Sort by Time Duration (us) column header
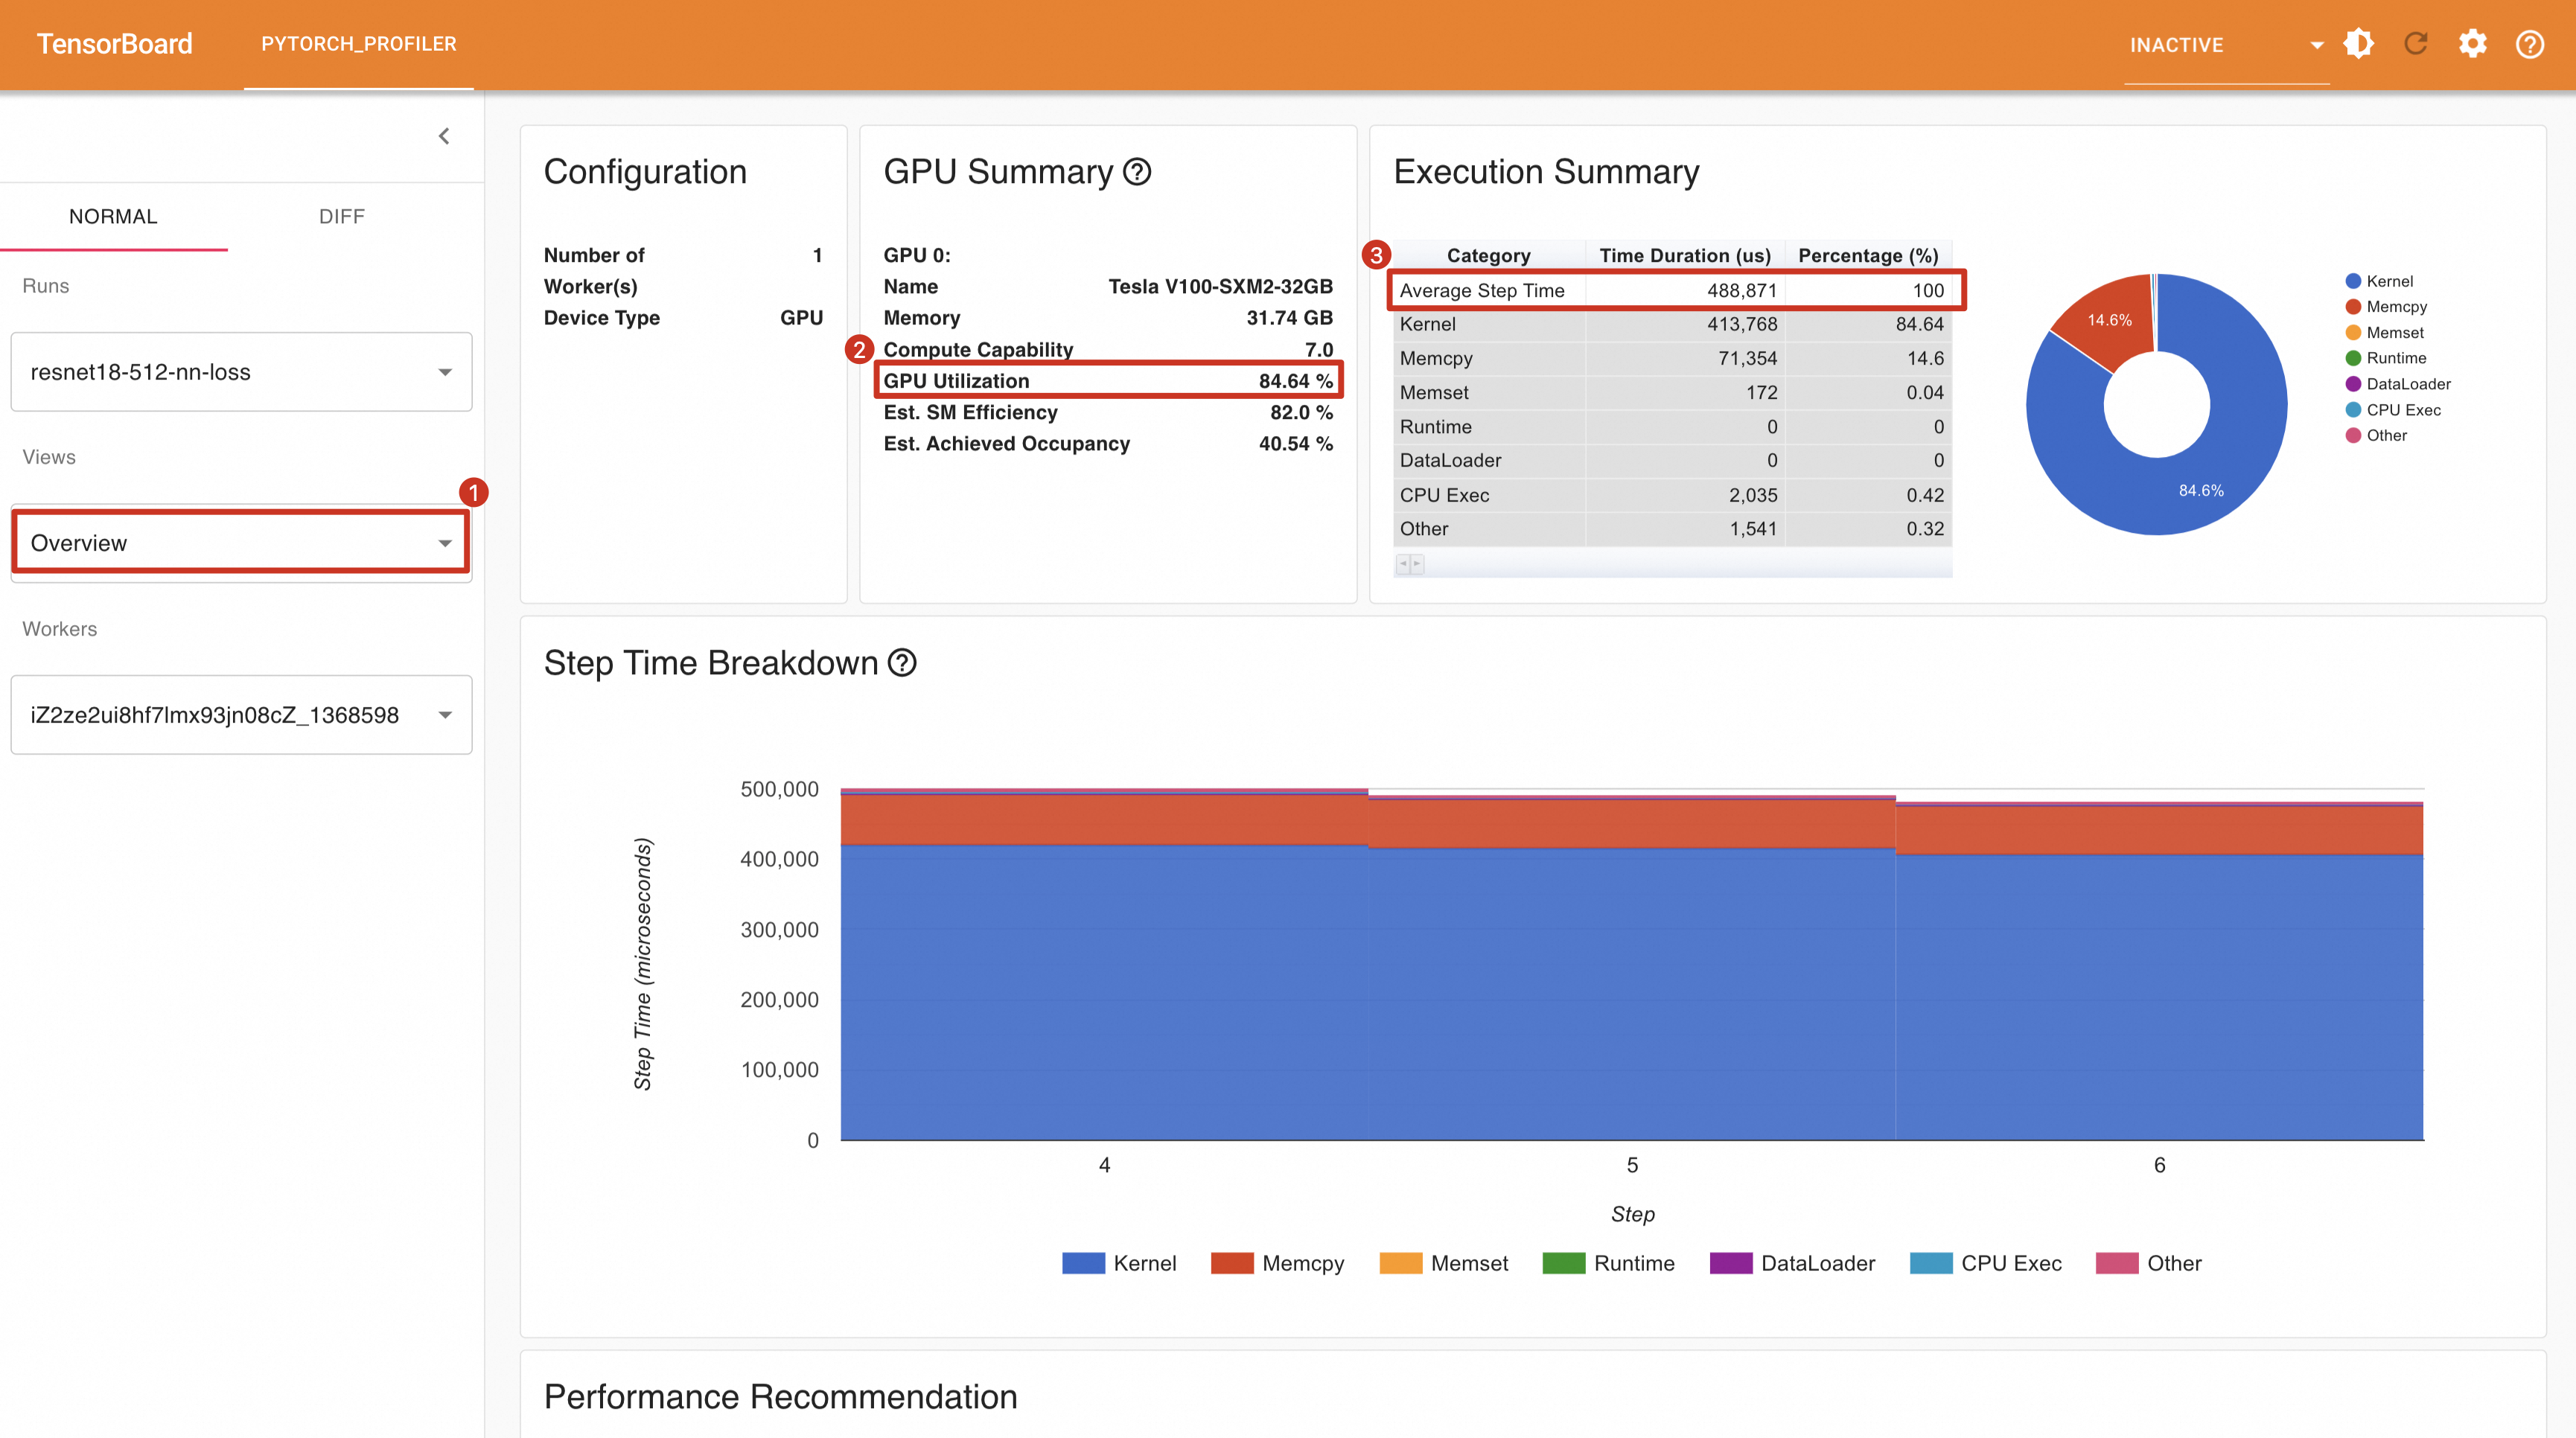This screenshot has width=2576, height=1438. [x=1685, y=255]
